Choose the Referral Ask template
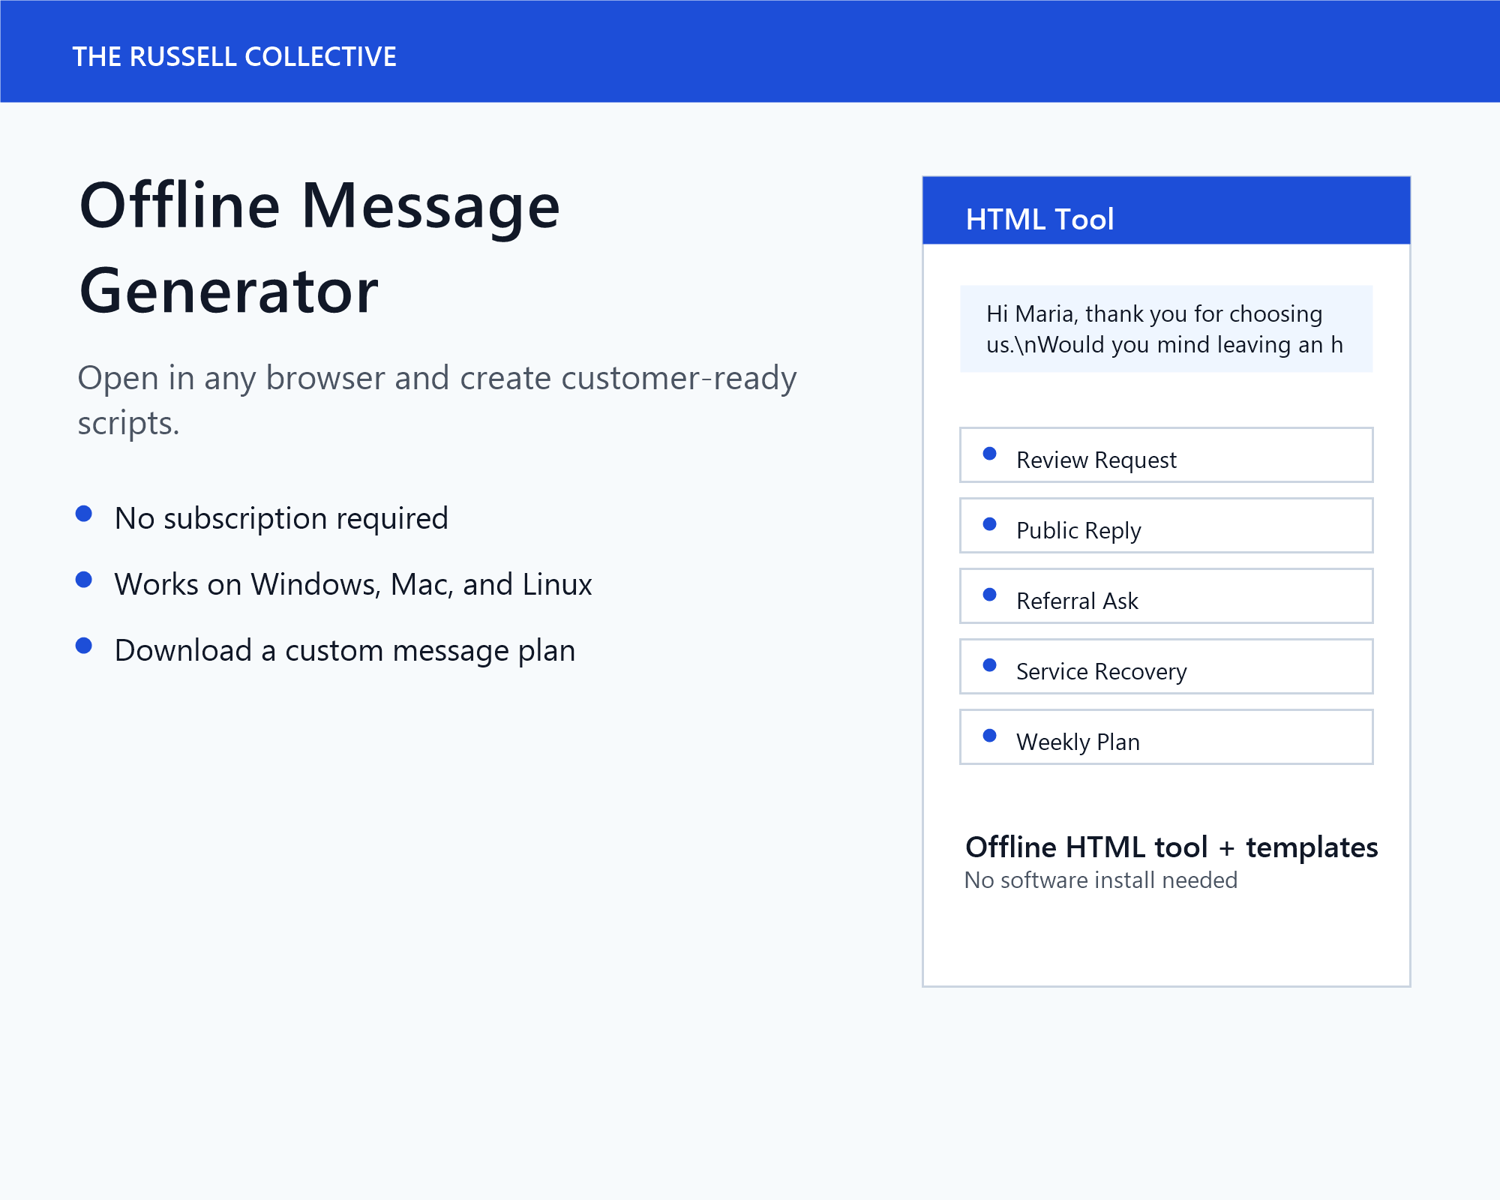This screenshot has height=1200, width=1500. click(x=1166, y=596)
